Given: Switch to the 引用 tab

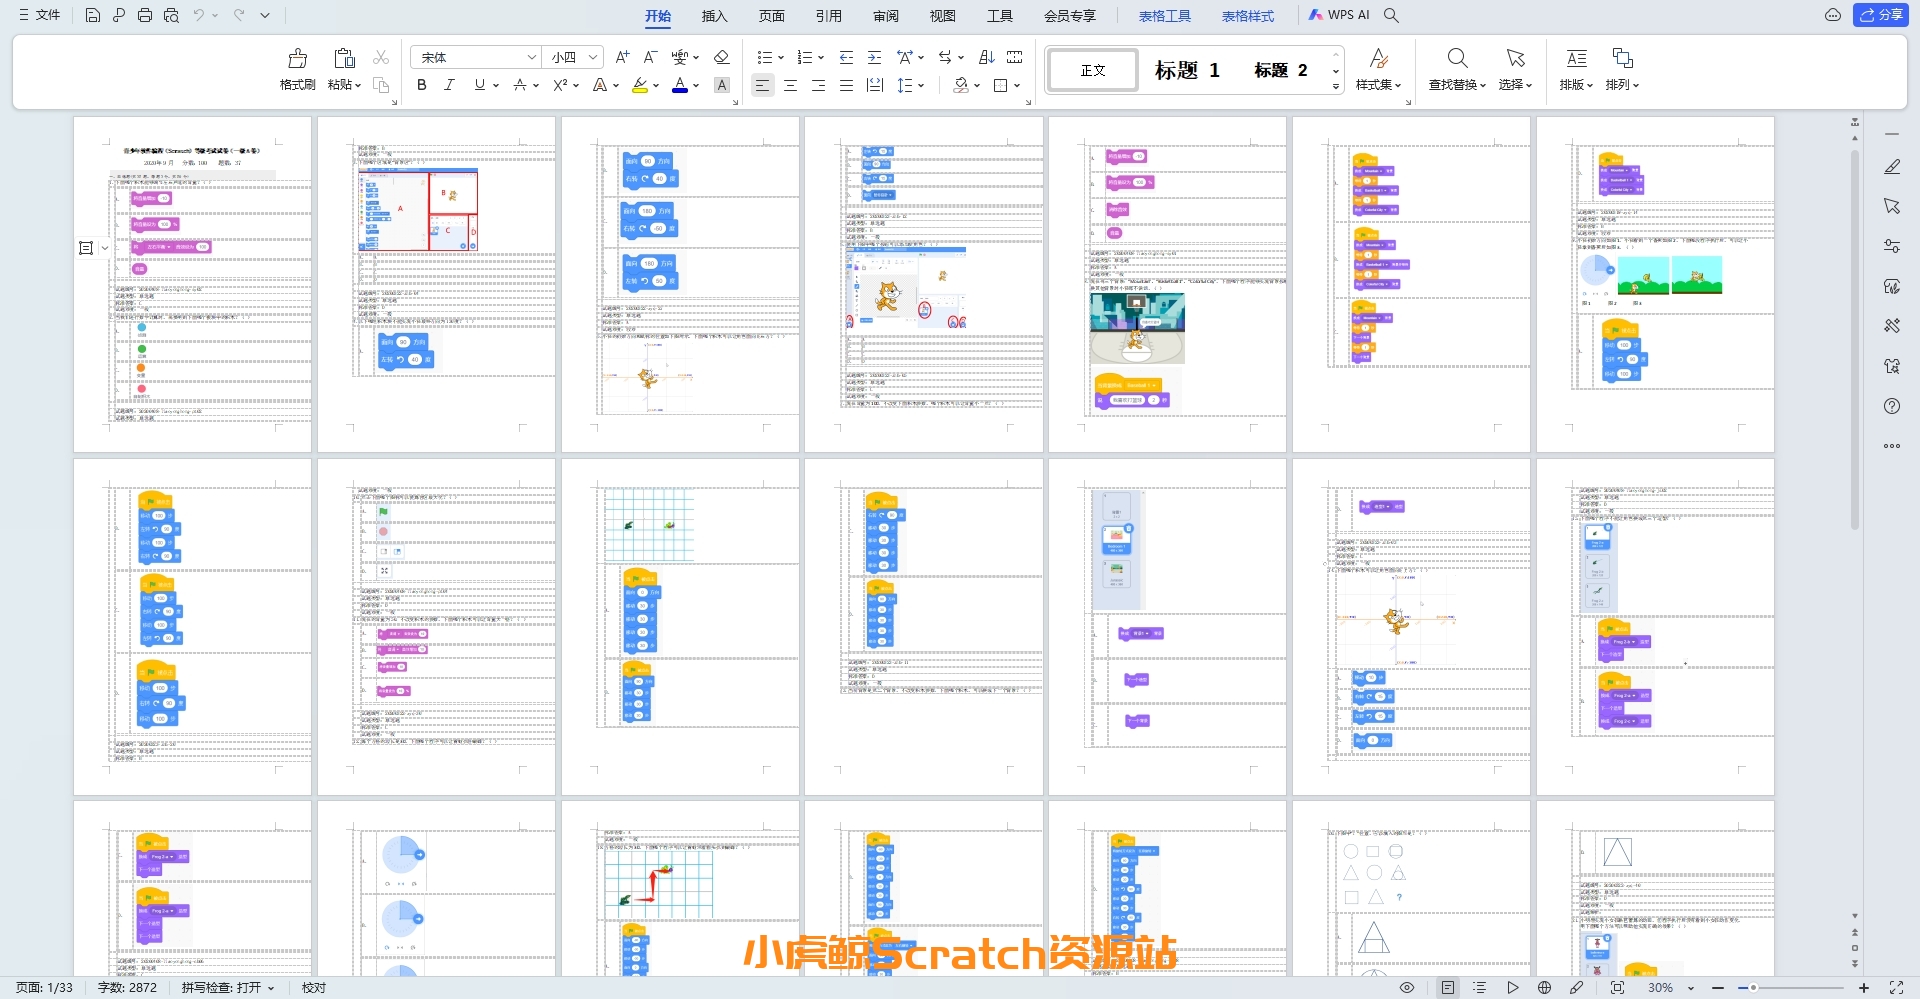Looking at the screenshot, I should pos(828,15).
